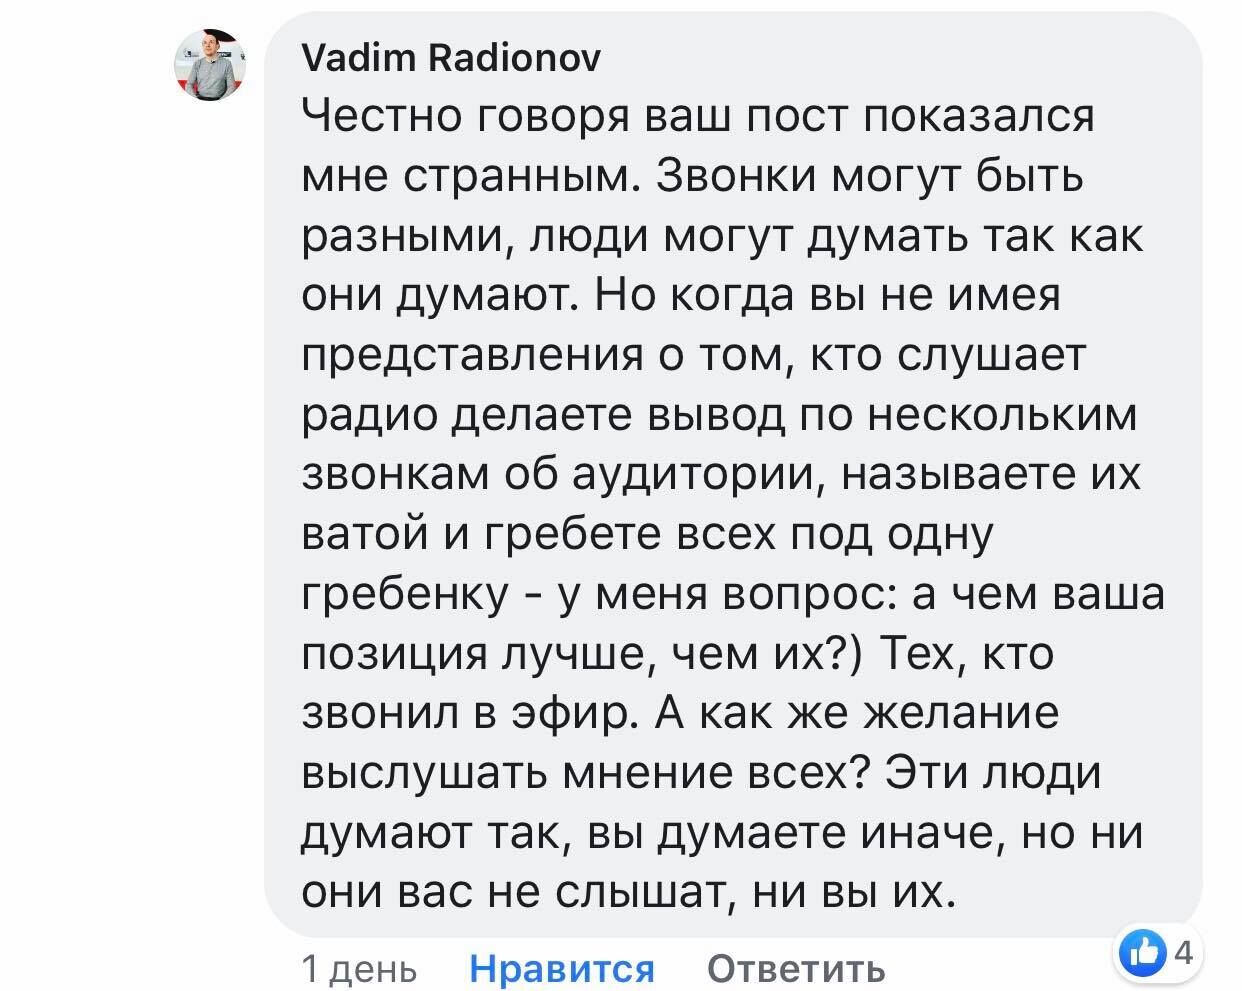The width and height of the screenshot is (1242, 991).
Task: Click the line 'гребенку - у меня вопрос'
Action: pos(734,595)
